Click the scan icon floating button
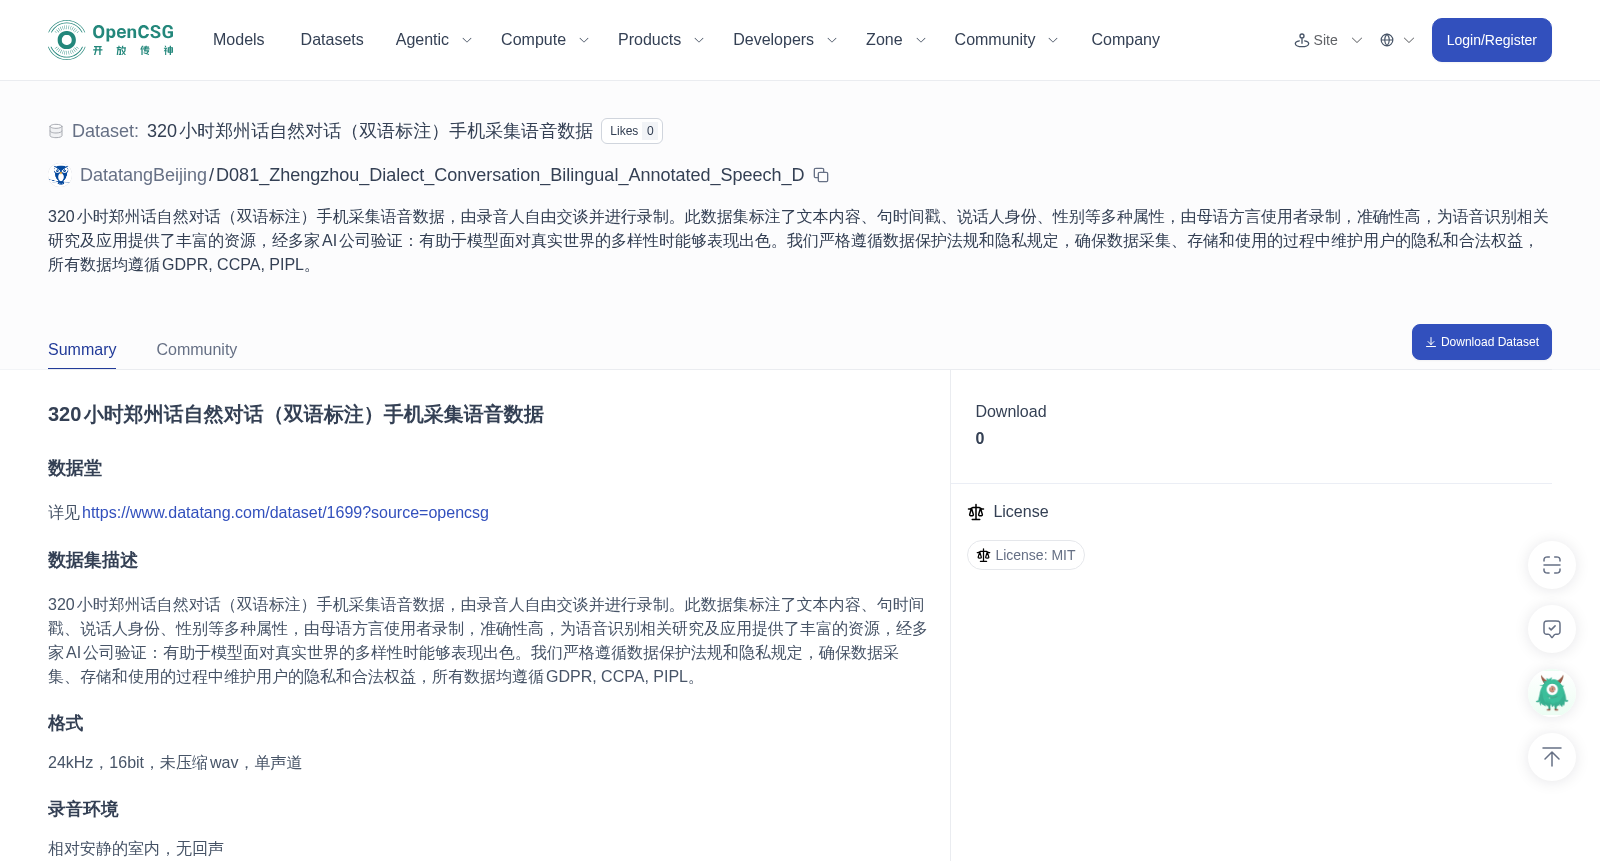 tap(1552, 565)
